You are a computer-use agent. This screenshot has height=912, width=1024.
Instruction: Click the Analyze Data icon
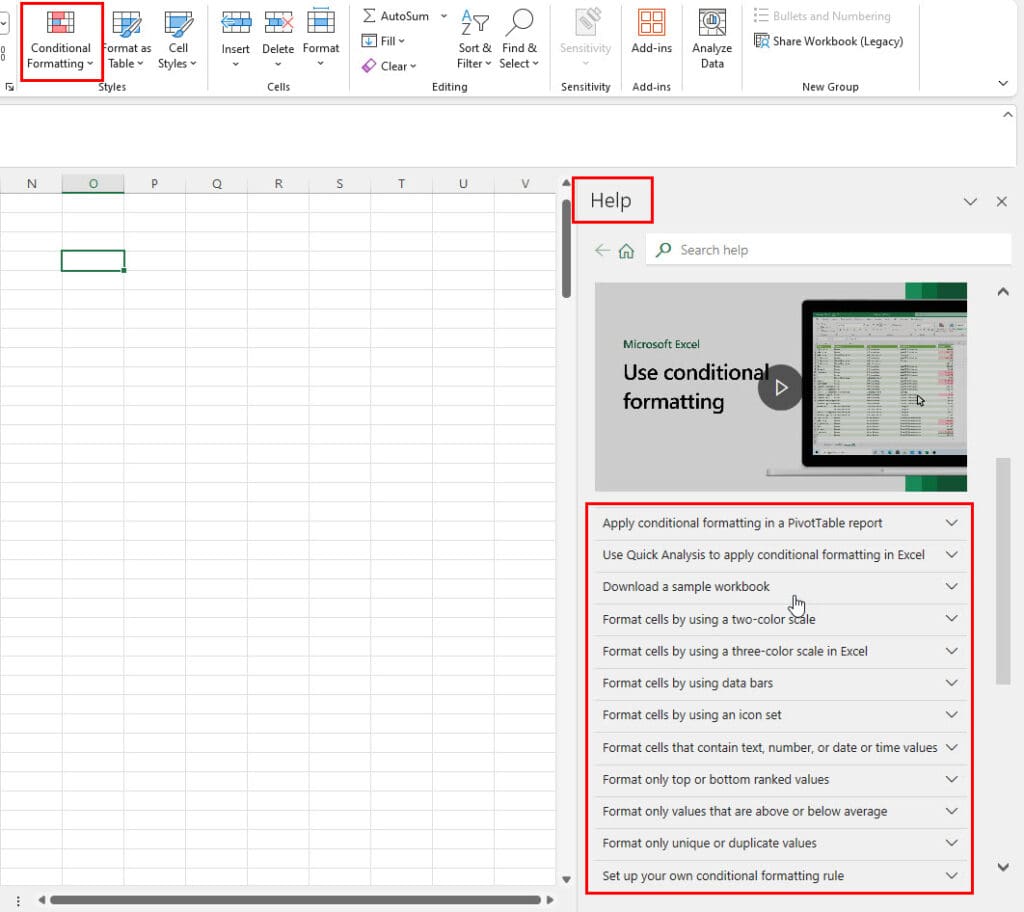click(x=712, y=42)
